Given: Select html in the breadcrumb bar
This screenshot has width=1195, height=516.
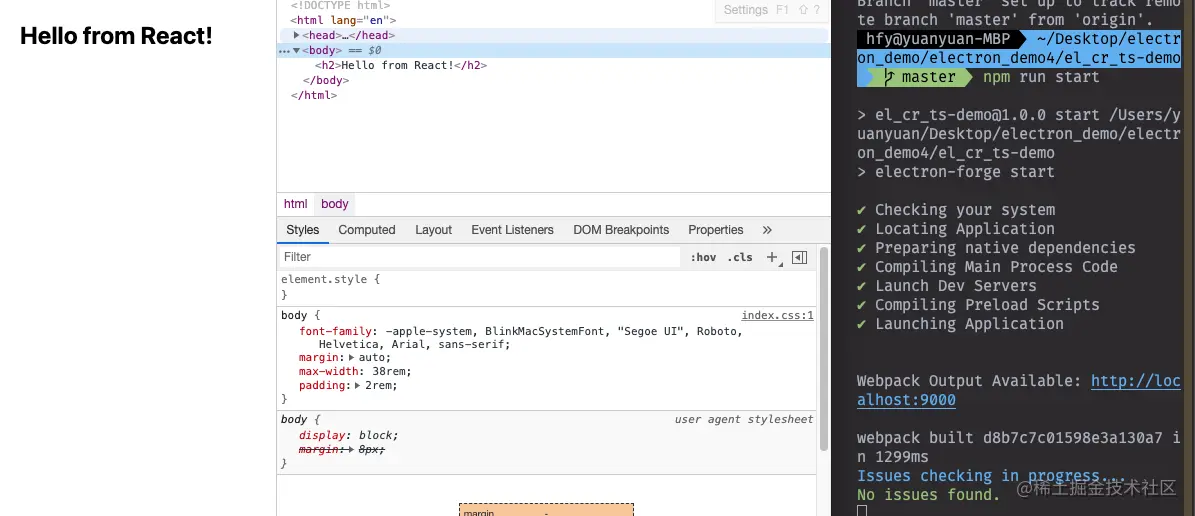Looking at the screenshot, I should click(296, 204).
